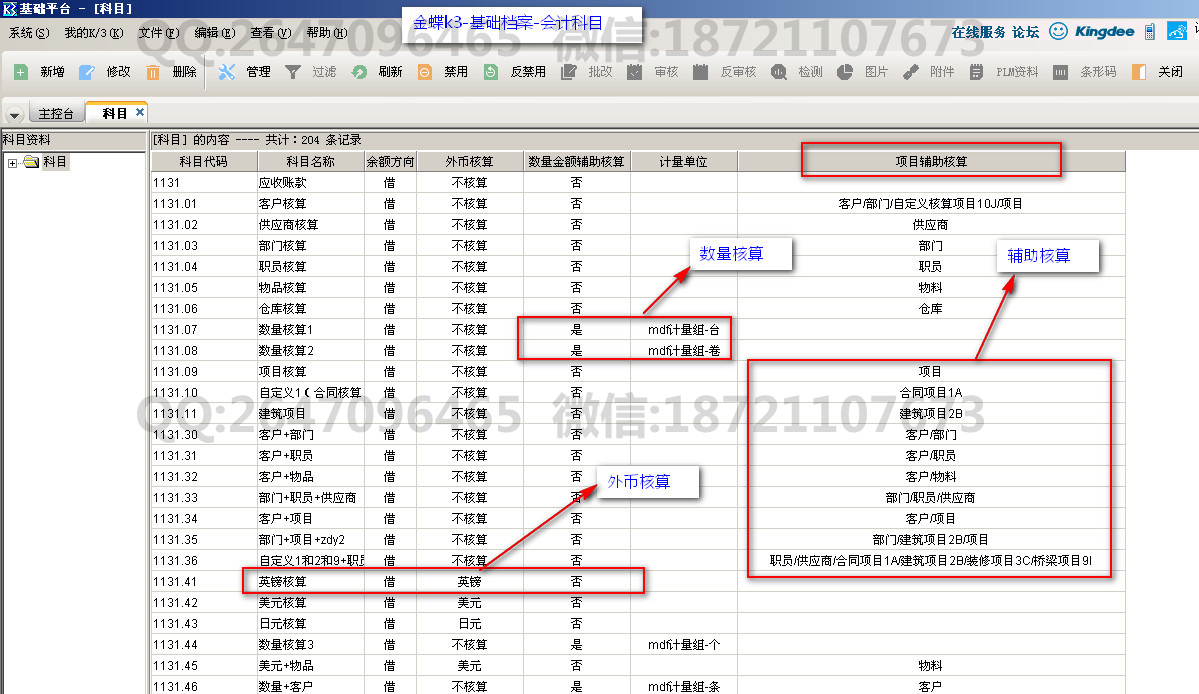The image size is (1199, 694).
Task: Select the 英镑核算 account row
Action: pos(283,581)
